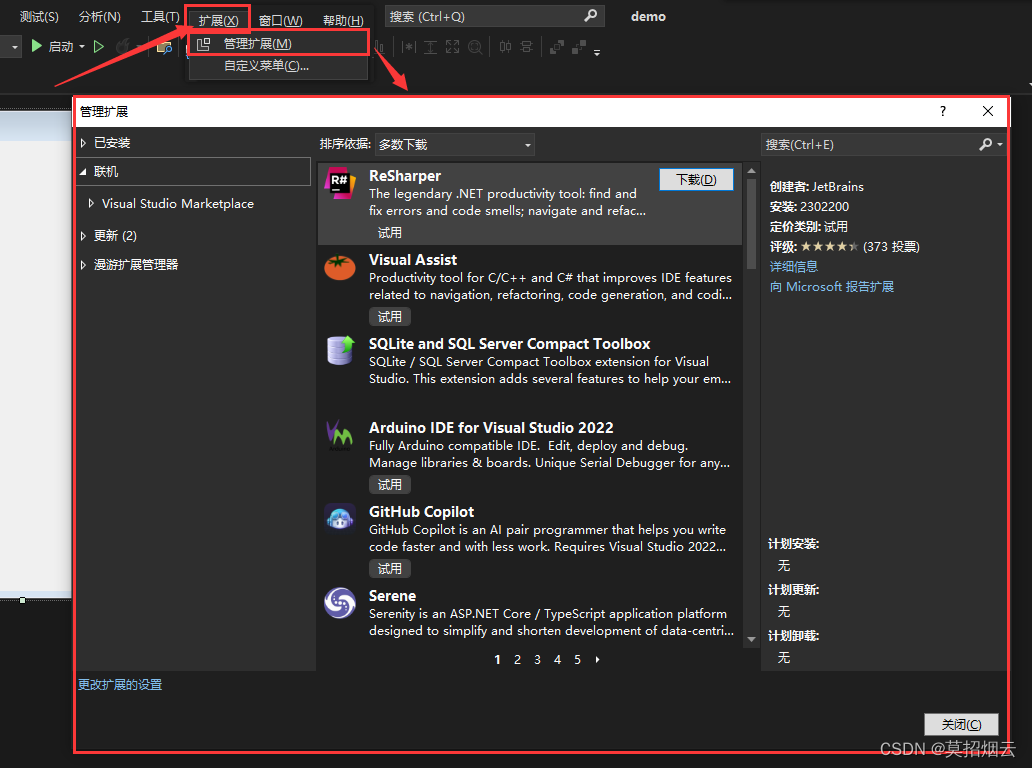Click the 试用 tag under Visual Assist
The width and height of the screenshot is (1032, 768).
pyautogui.click(x=390, y=317)
